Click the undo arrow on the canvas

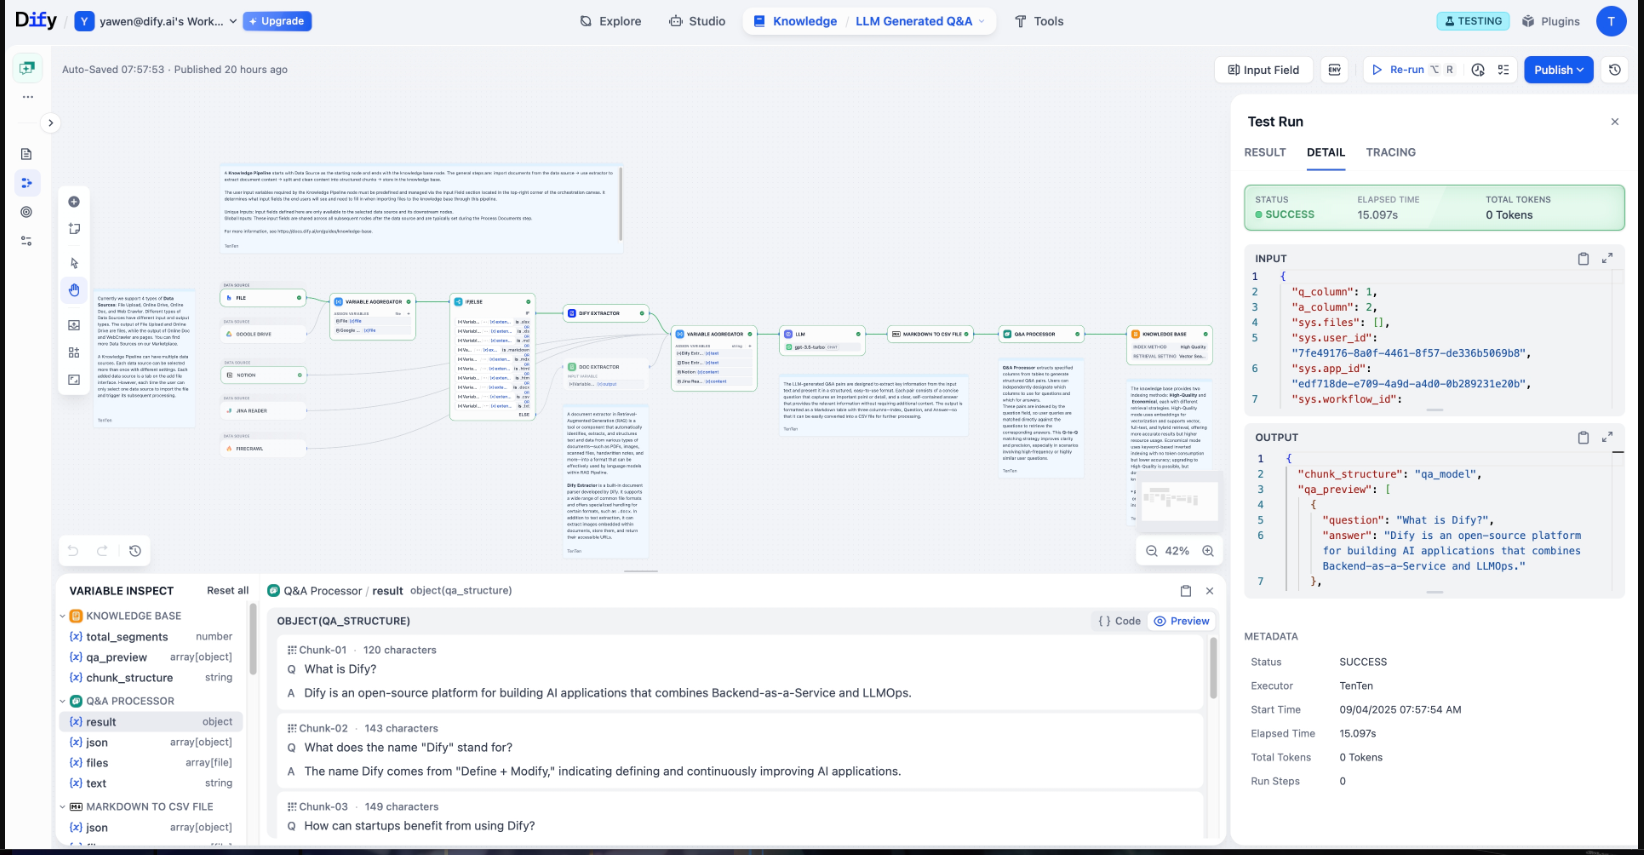pyautogui.click(x=73, y=551)
